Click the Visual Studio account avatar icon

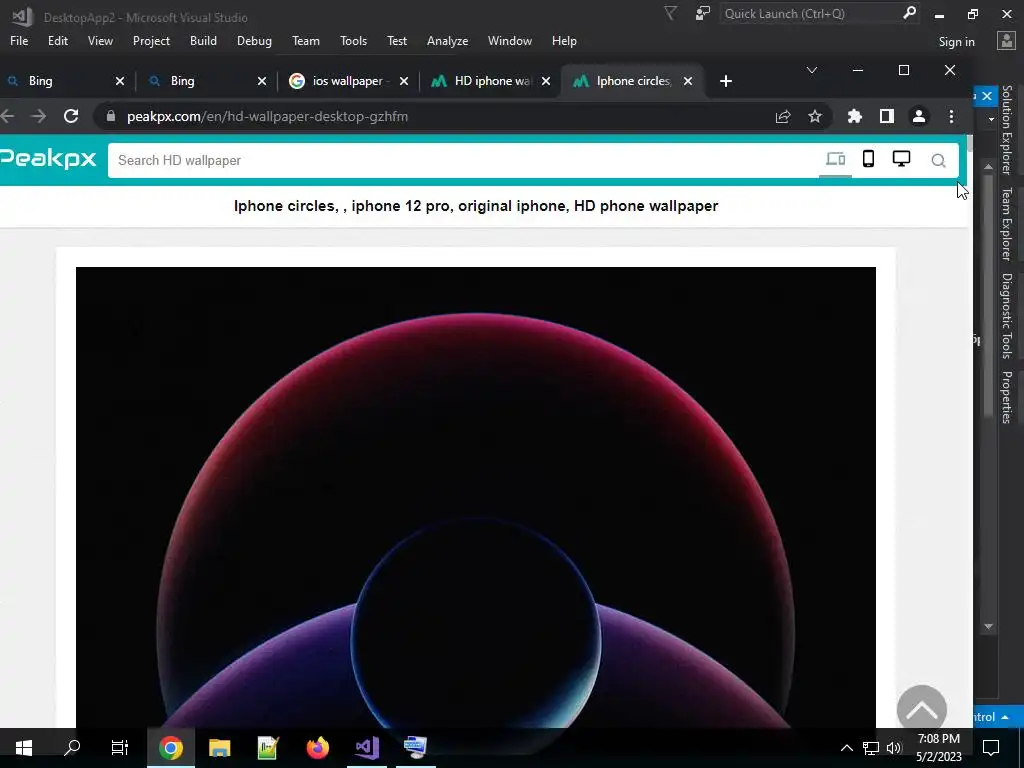pos(1006,40)
